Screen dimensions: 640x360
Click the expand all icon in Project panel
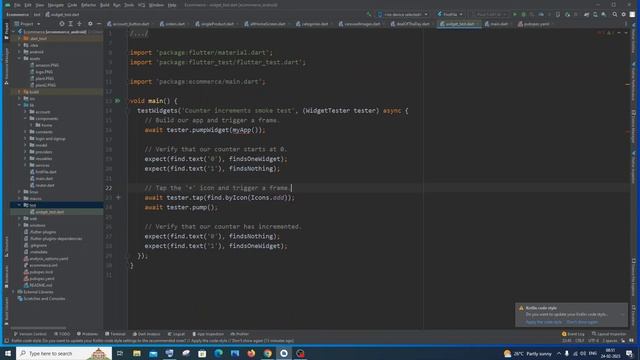click(71, 24)
